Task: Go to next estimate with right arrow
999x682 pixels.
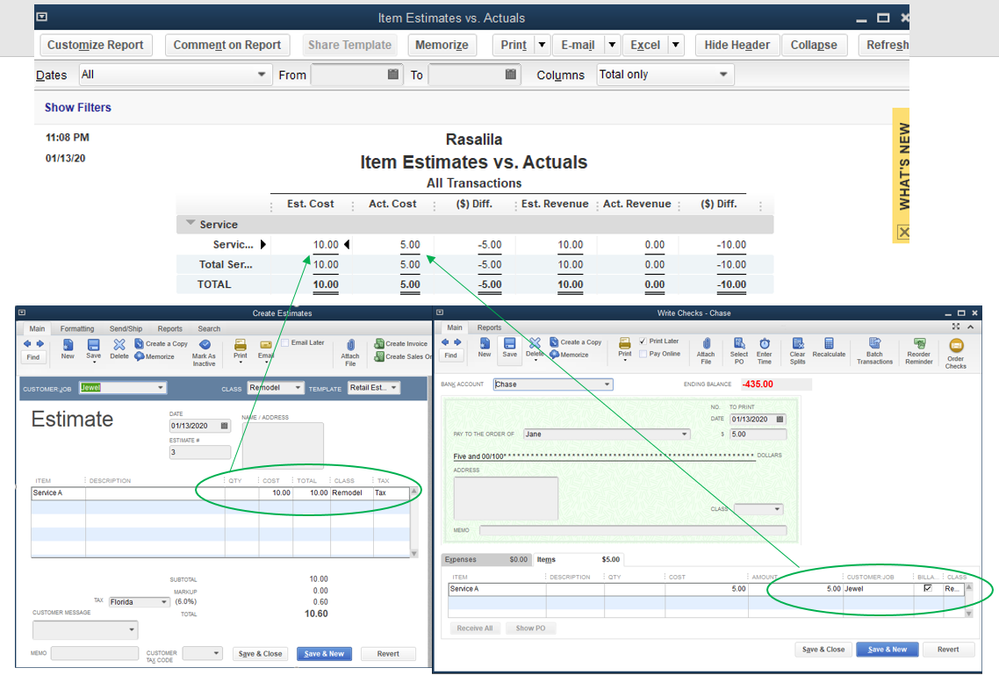Action: (40, 344)
